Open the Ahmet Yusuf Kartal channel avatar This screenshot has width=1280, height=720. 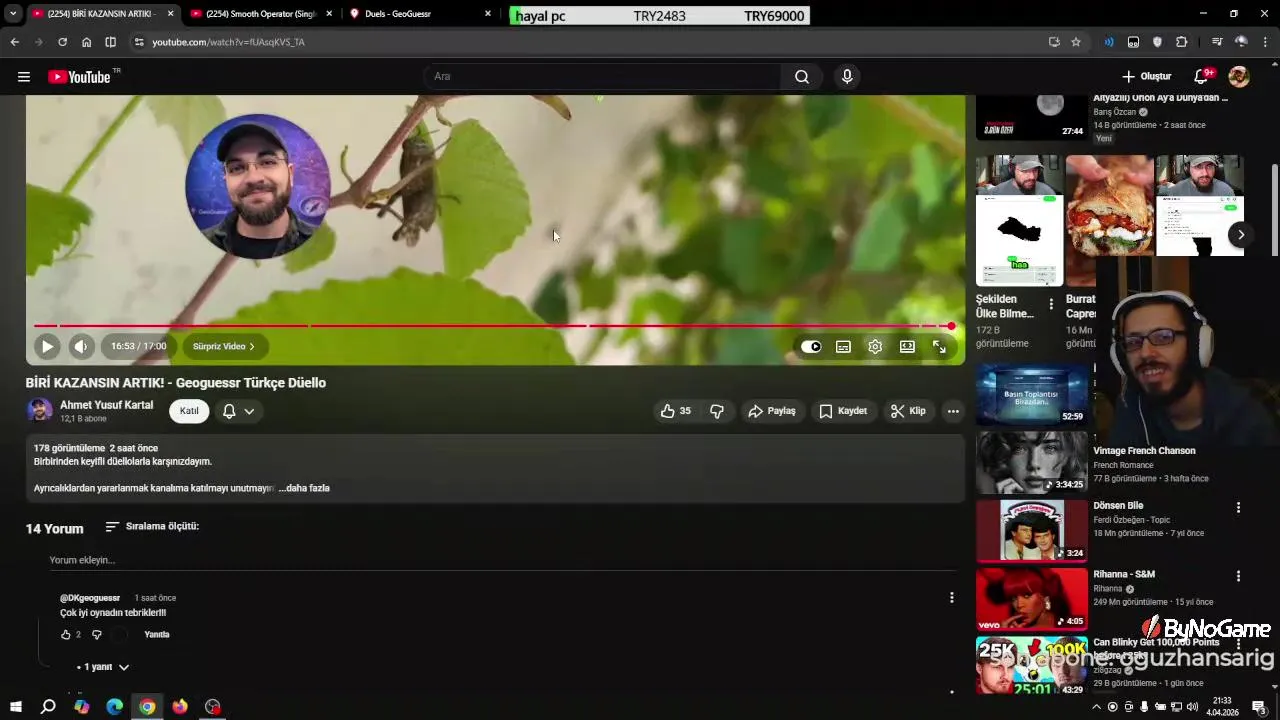39,411
